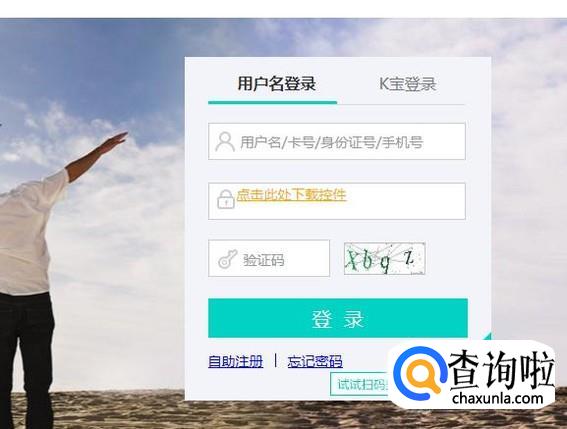The height and width of the screenshot is (429, 567).
Task: Click the key icon beside 验证码
Action: point(227,259)
